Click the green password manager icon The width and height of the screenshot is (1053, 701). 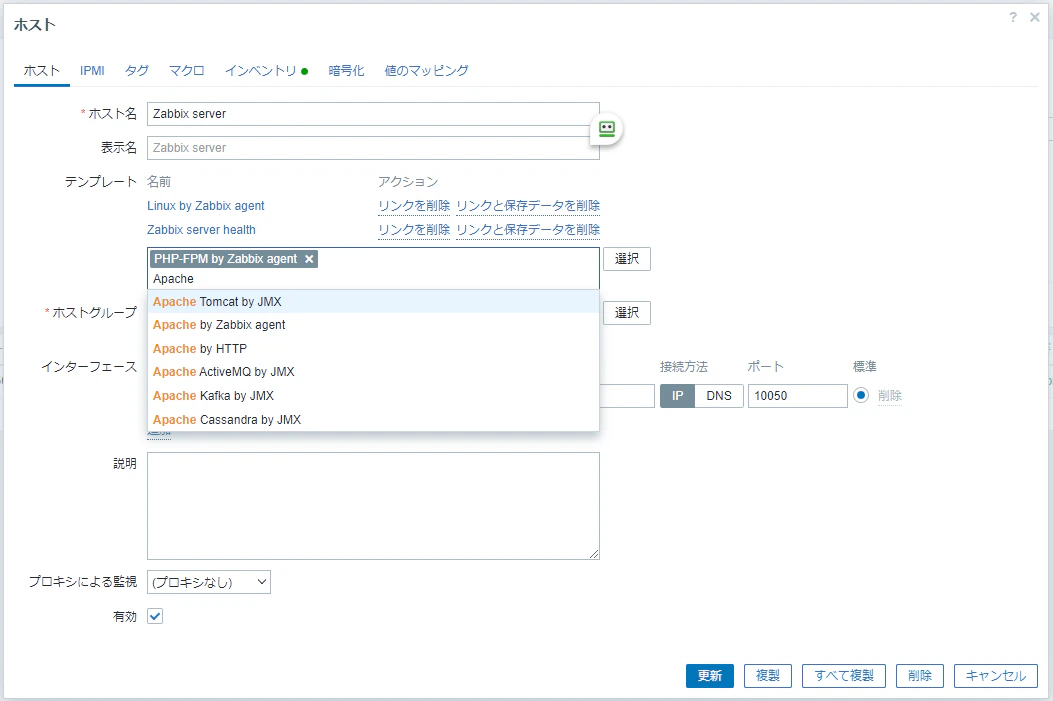point(606,129)
